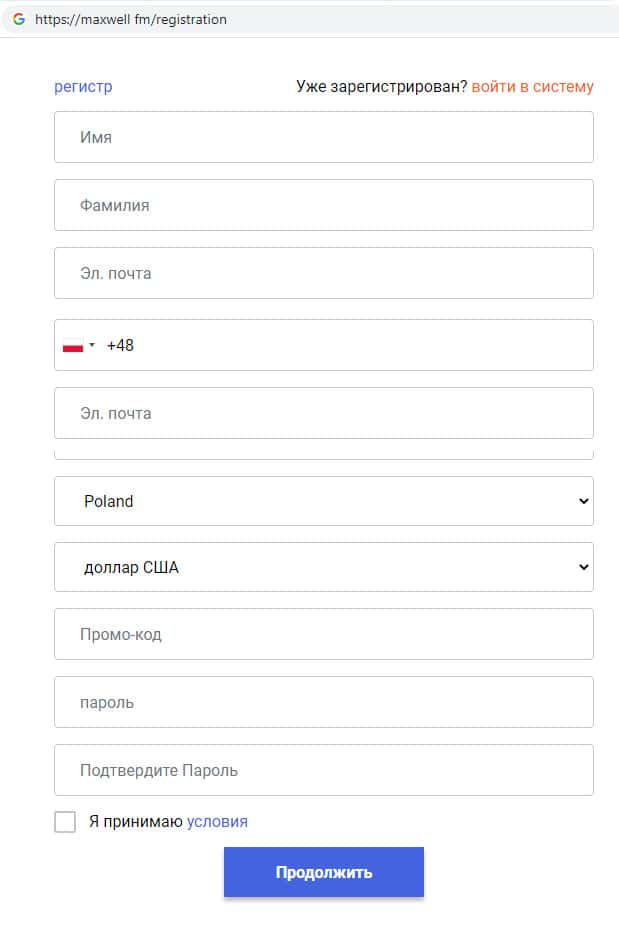Focus the 'Имя' input field

[323, 137]
